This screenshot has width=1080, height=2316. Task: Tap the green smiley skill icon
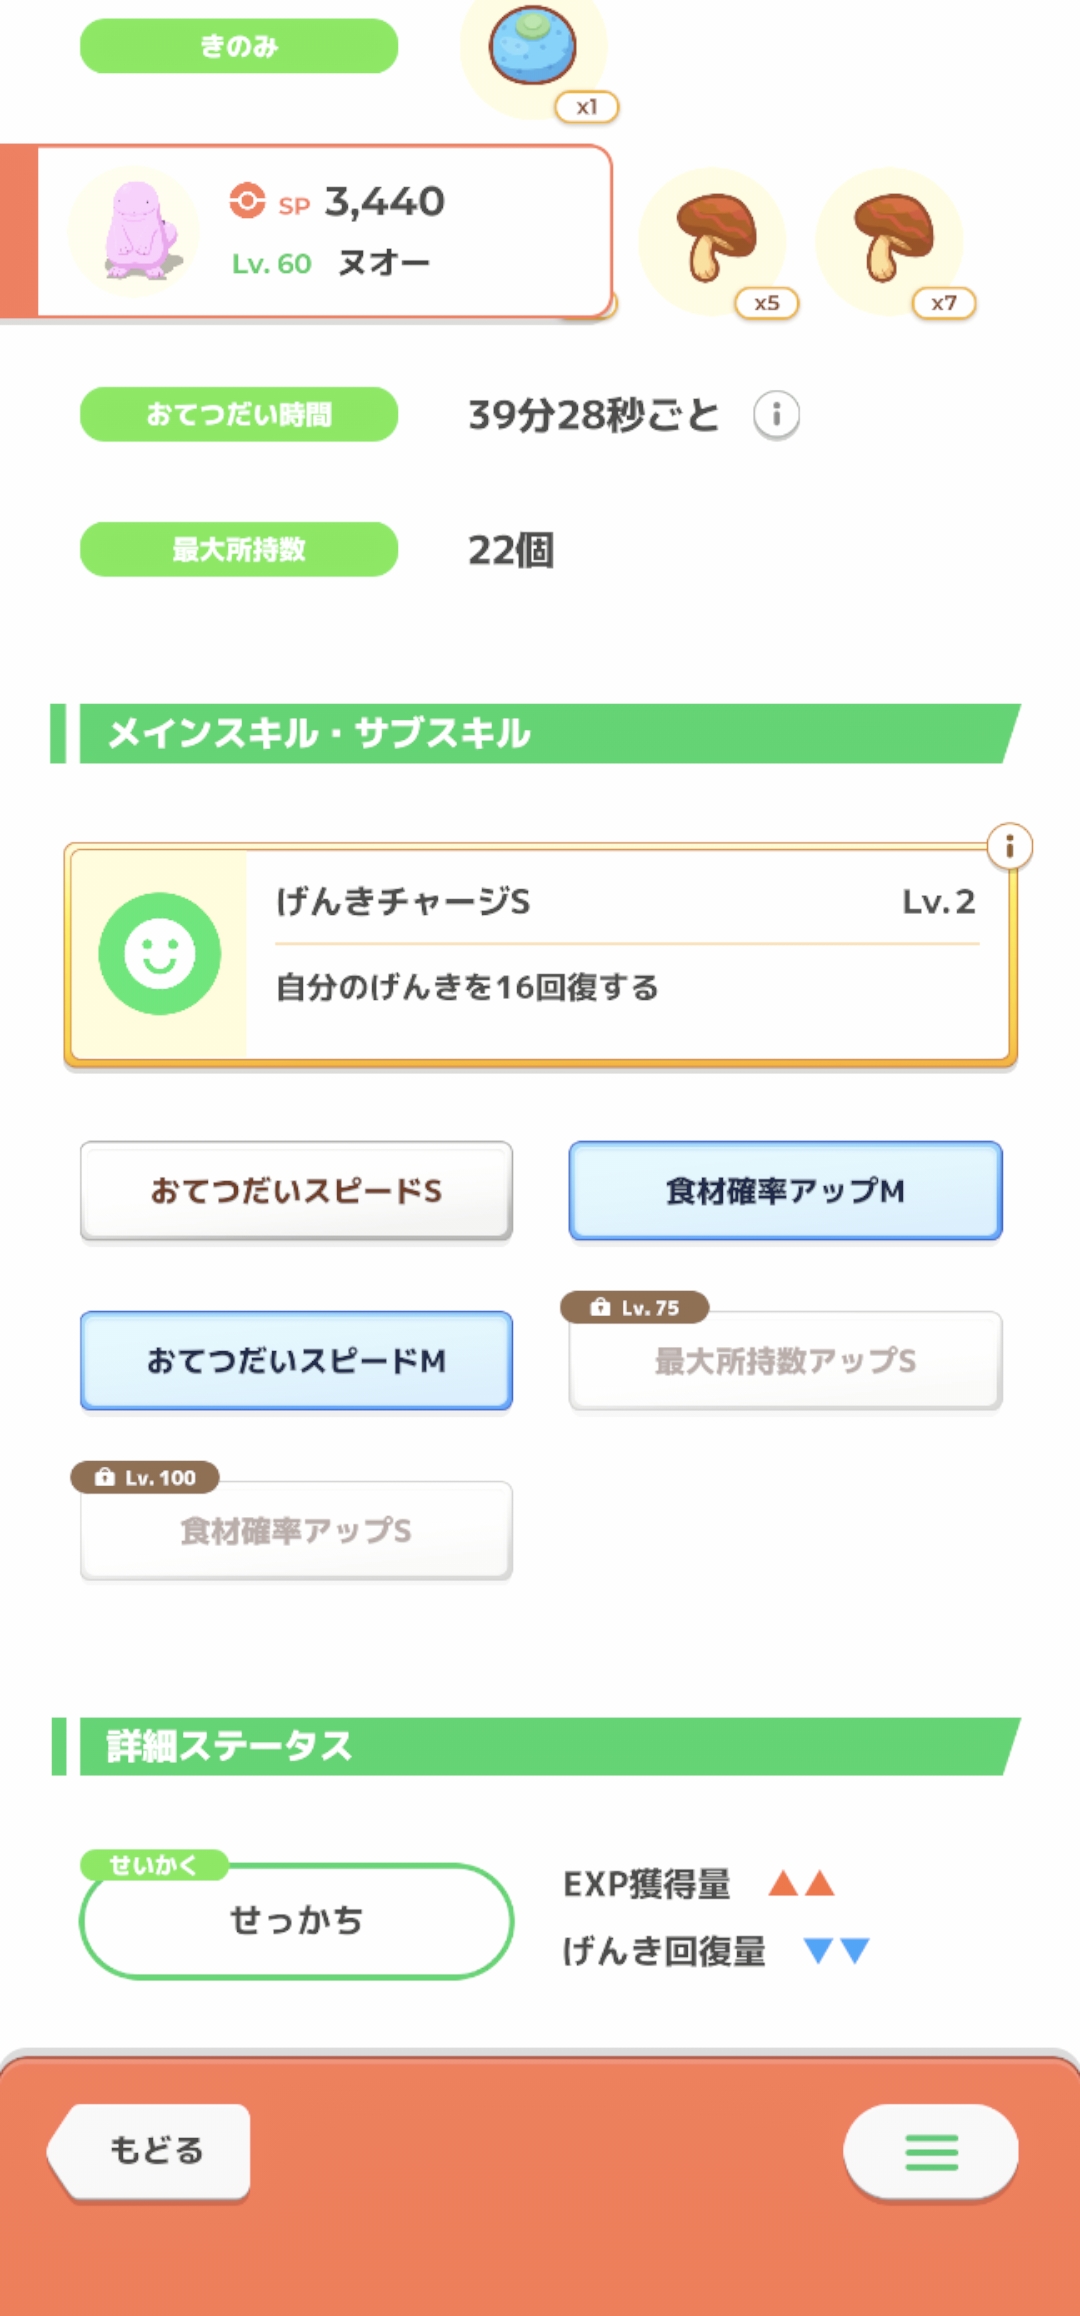click(x=160, y=954)
